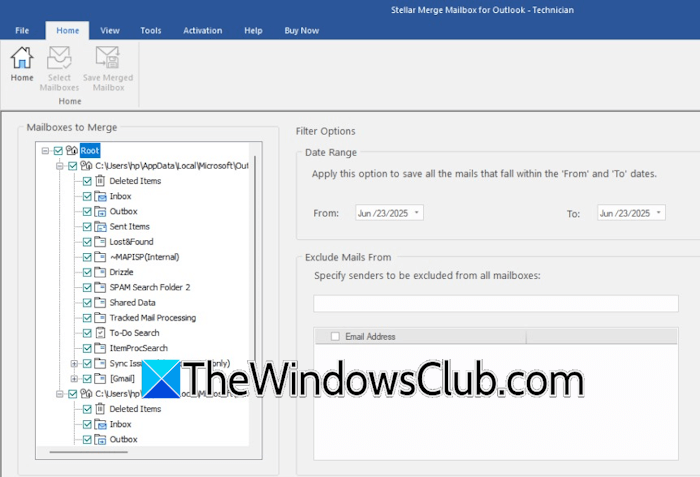This screenshot has width=700, height=477.
Task: Uncheck the first Outbox checkbox
Action: point(87,211)
